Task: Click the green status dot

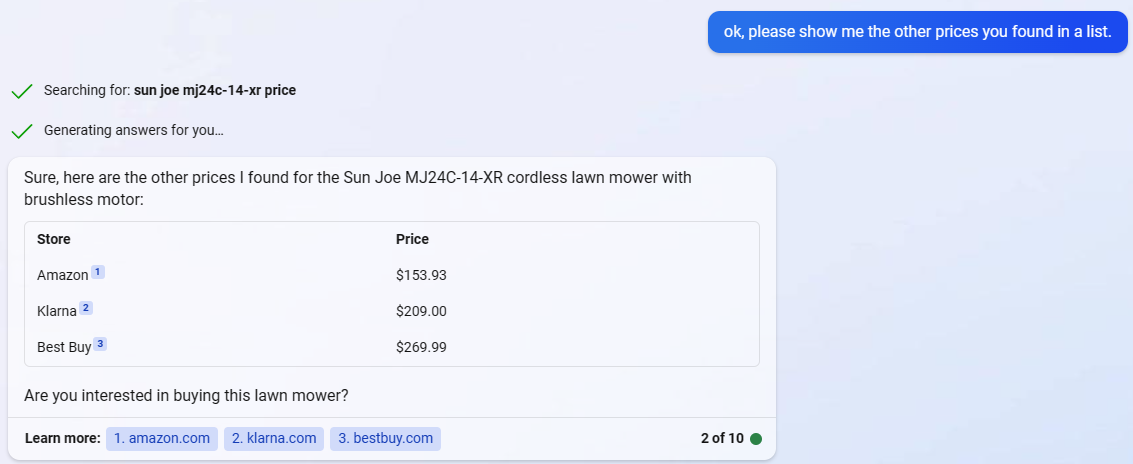Action: click(x=756, y=439)
